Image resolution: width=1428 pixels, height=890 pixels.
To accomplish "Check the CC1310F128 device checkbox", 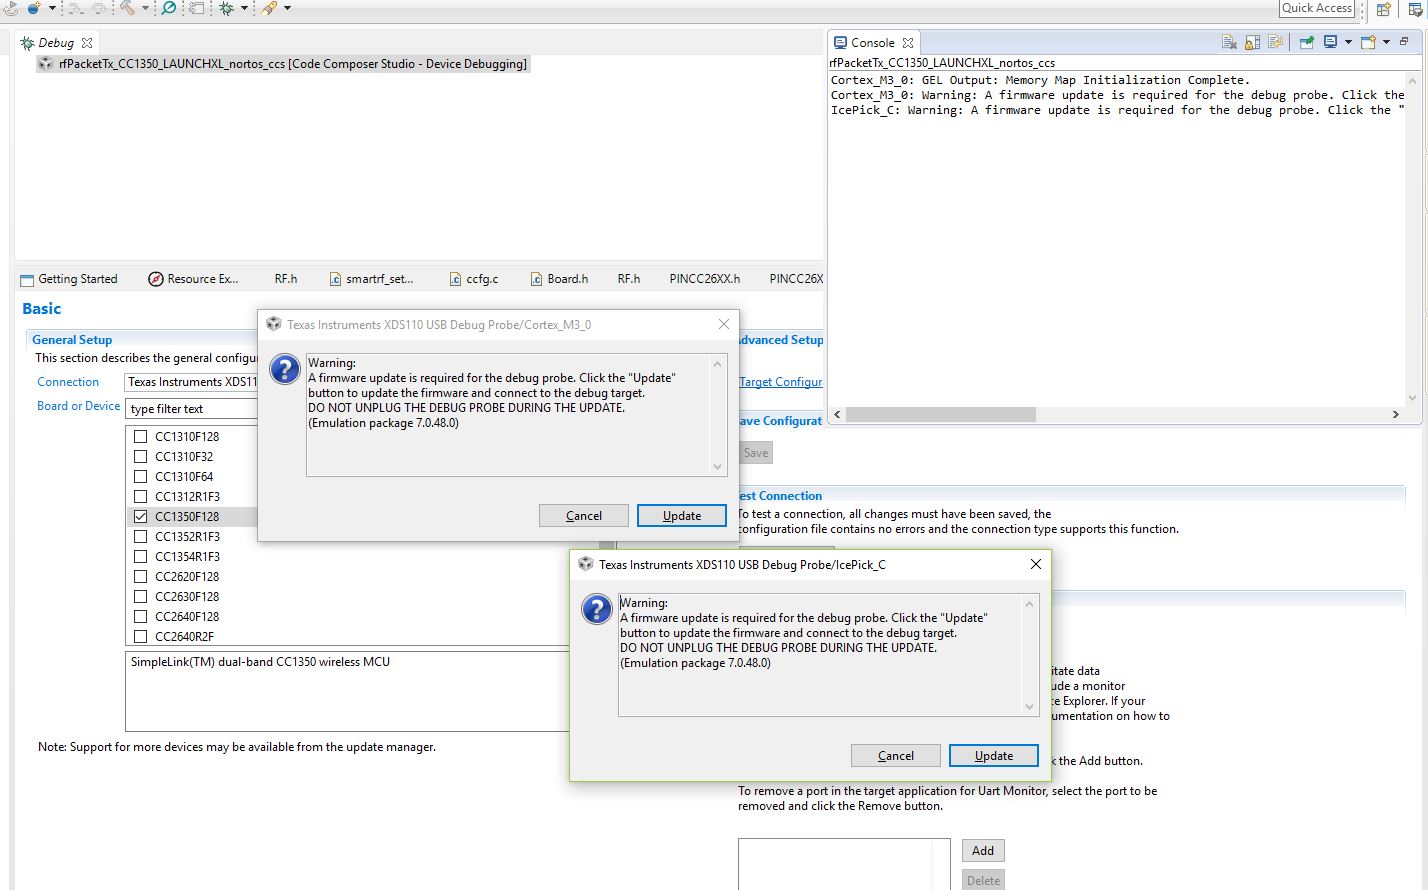I will click(x=140, y=436).
